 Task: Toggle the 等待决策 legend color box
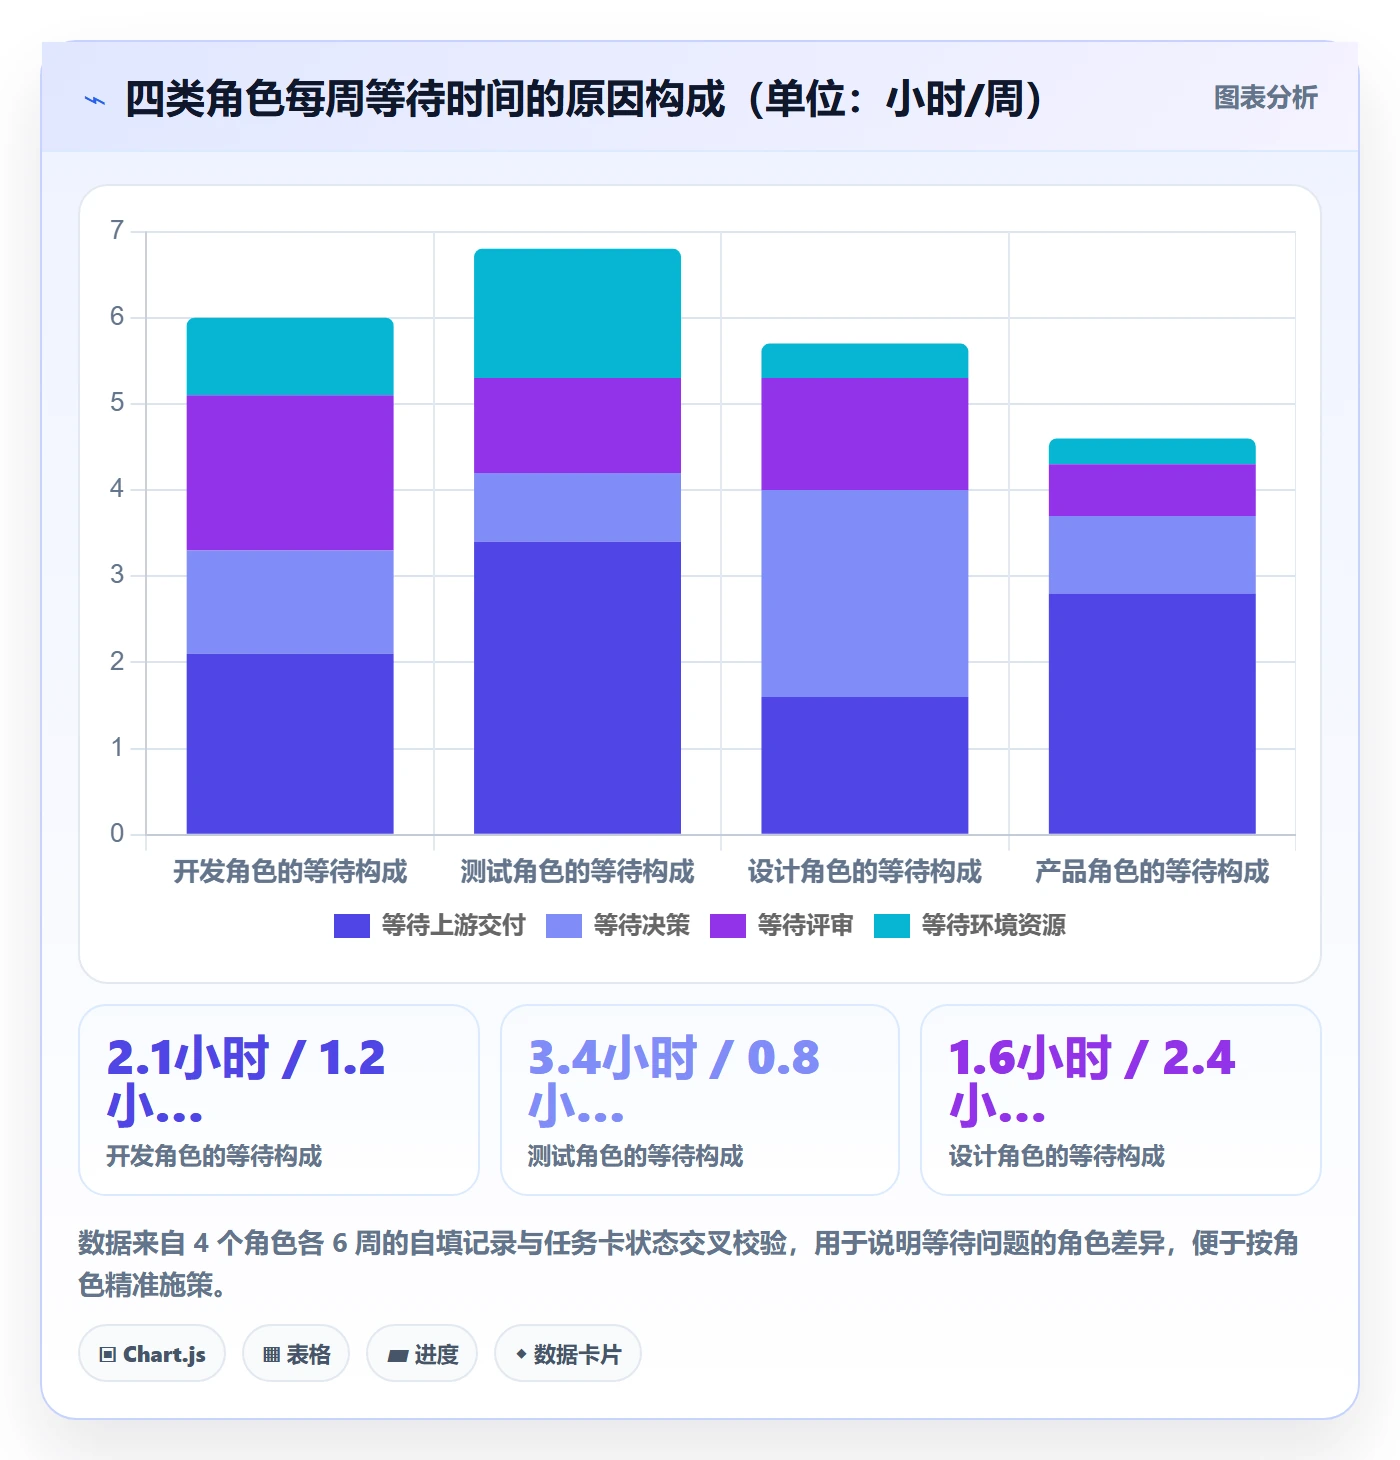(x=564, y=926)
